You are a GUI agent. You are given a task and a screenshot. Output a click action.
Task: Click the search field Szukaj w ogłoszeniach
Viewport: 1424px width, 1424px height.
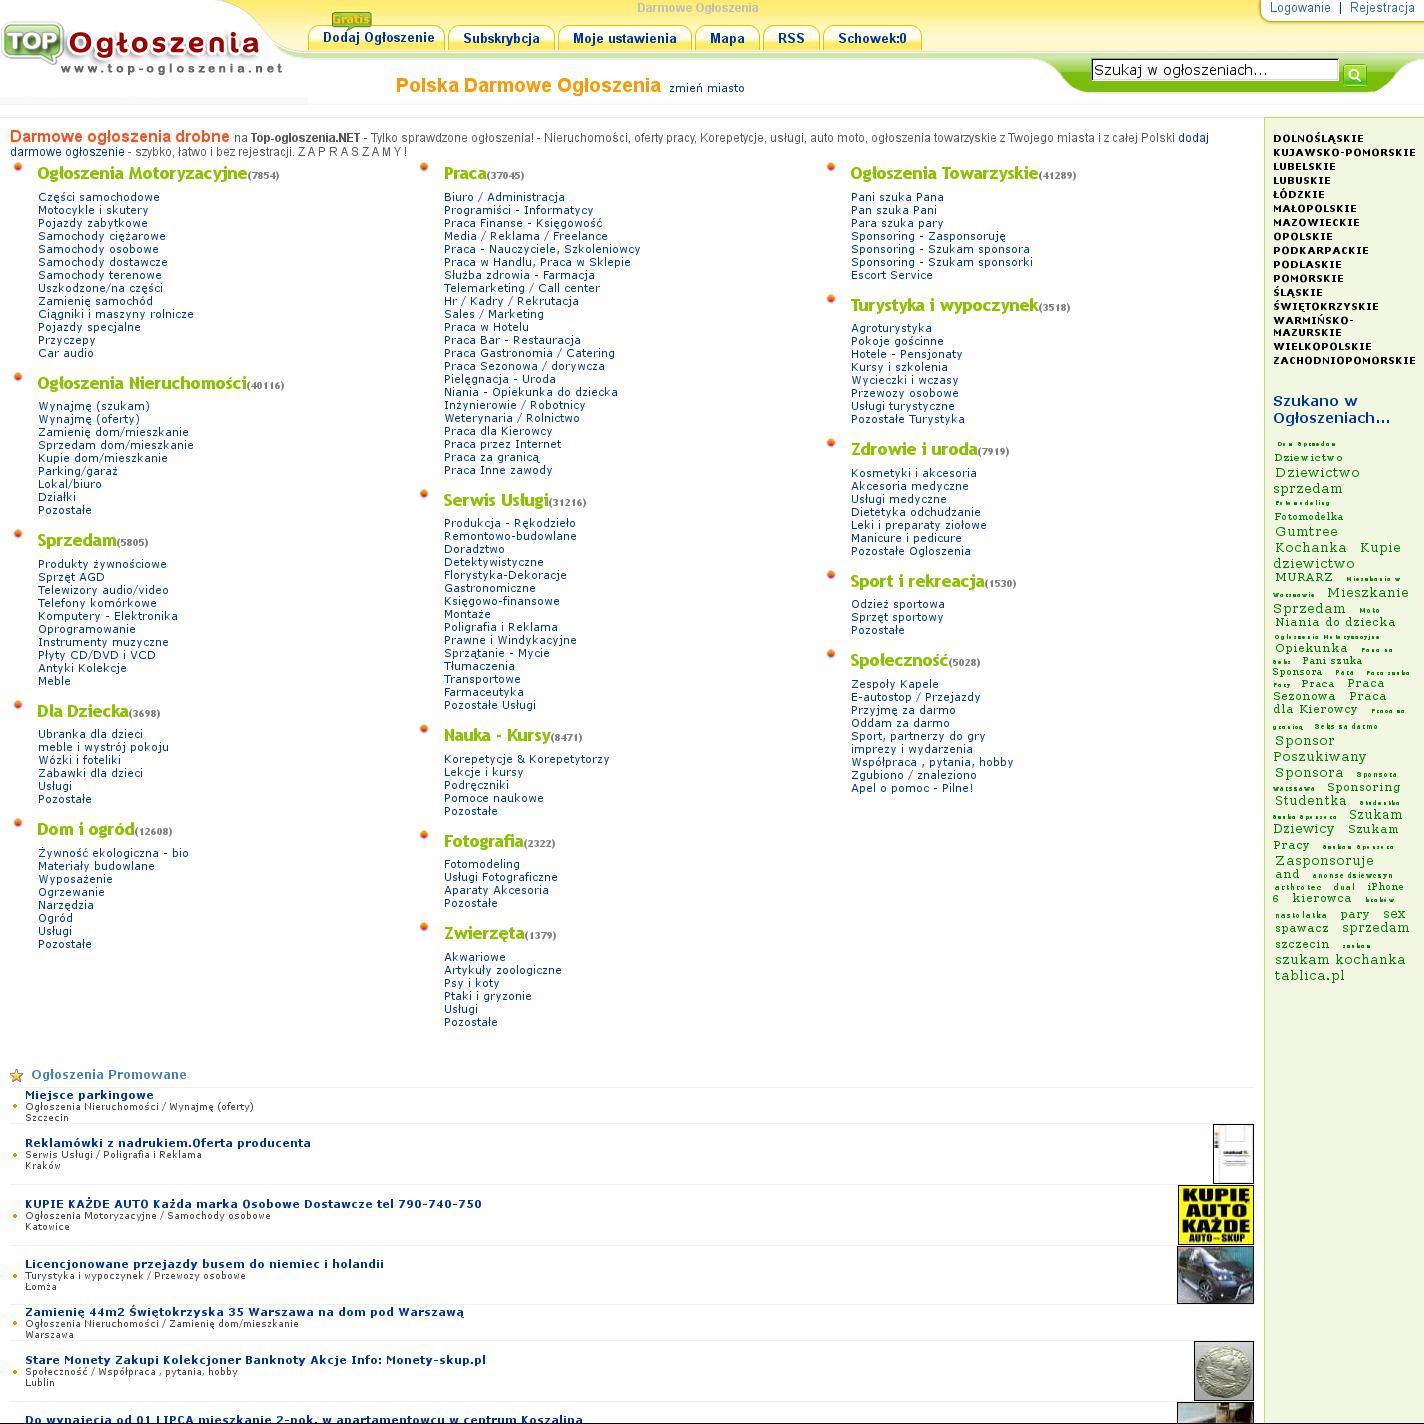pos(1213,70)
